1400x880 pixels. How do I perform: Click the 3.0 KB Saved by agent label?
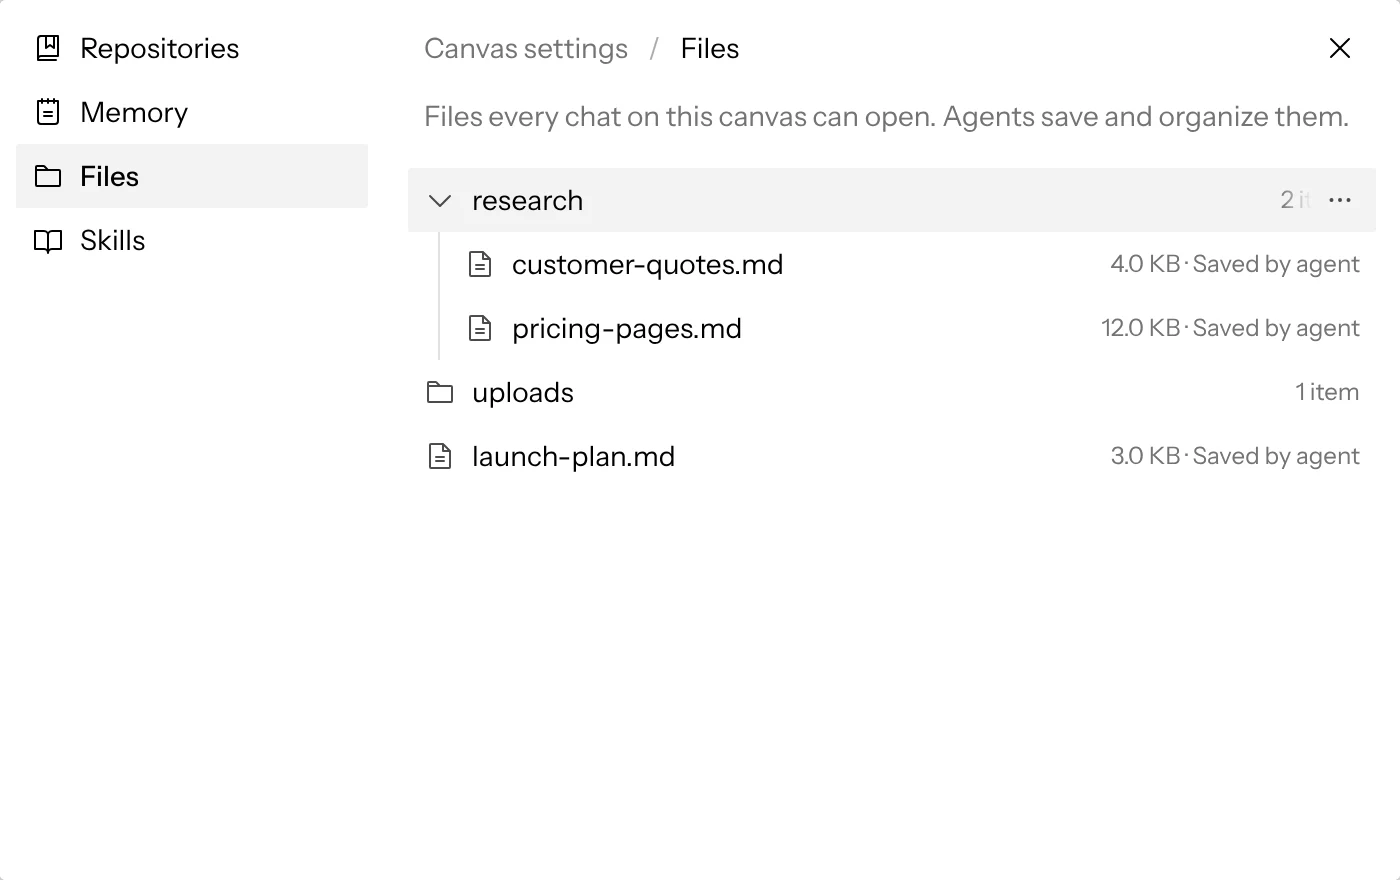[1235, 456]
